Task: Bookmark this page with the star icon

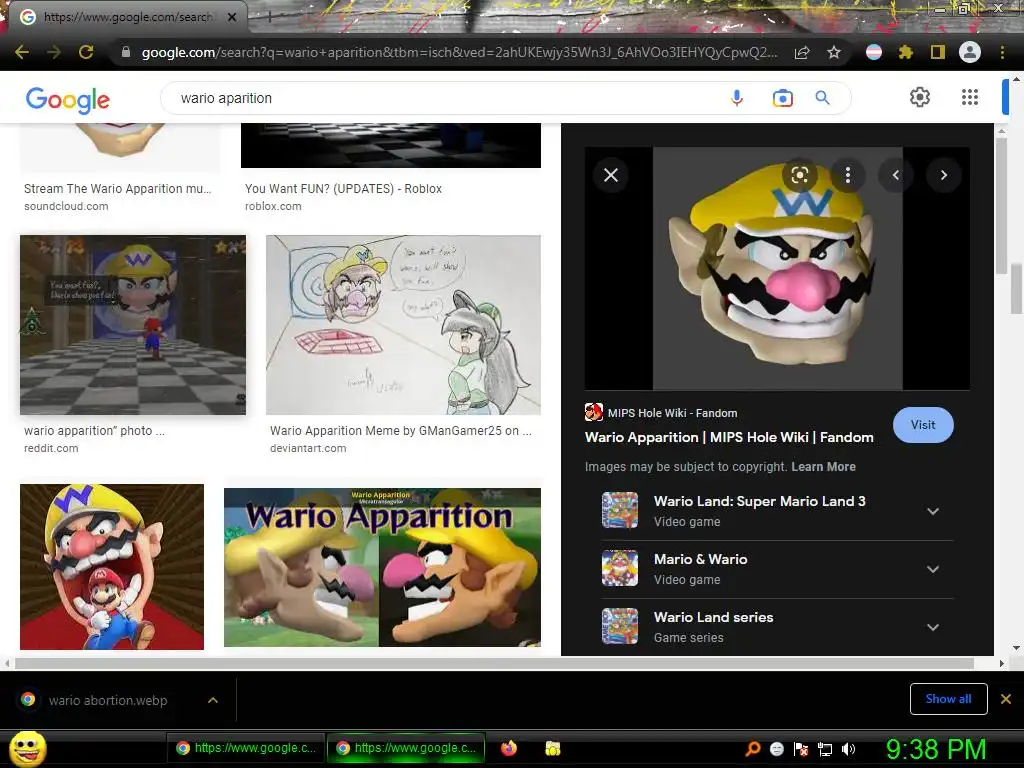Action: [x=833, y=52]
